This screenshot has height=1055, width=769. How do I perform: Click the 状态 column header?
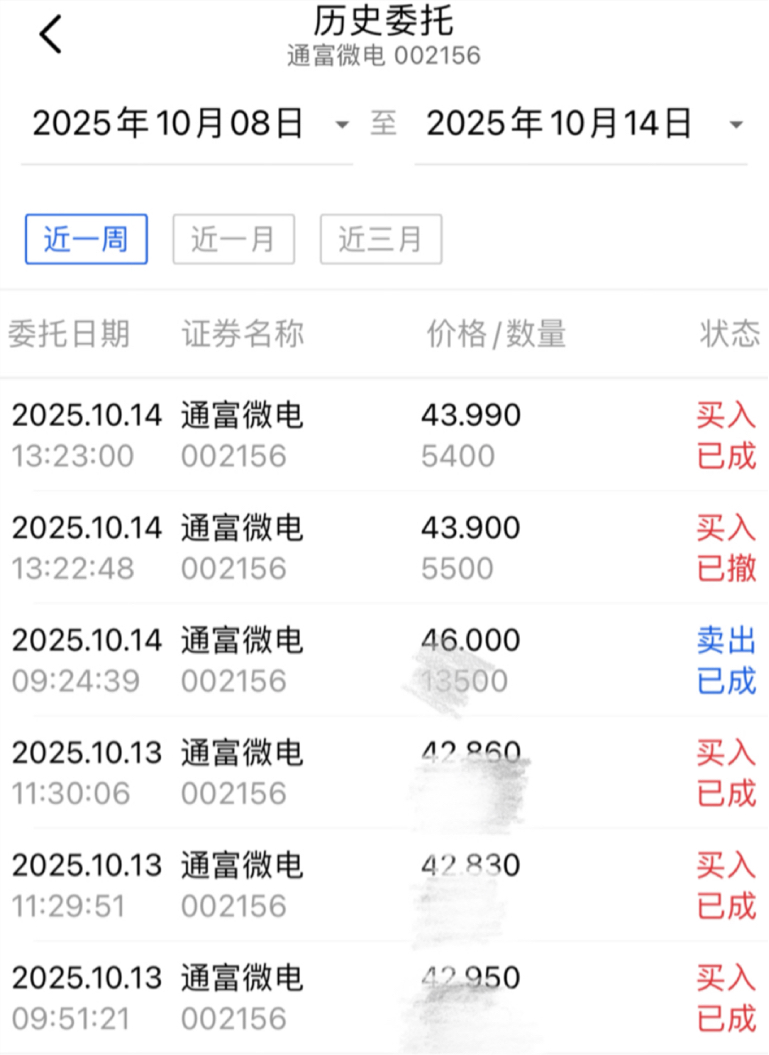pos(729,334)
